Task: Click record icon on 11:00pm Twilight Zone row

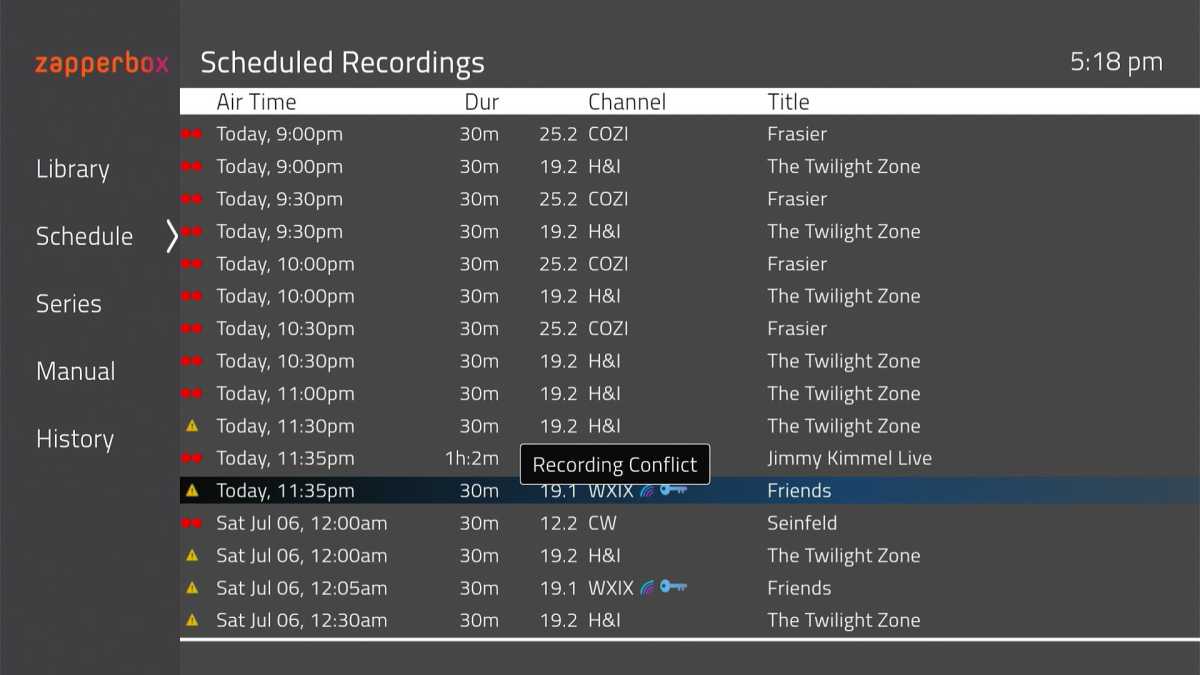Action: click(192, 393)
